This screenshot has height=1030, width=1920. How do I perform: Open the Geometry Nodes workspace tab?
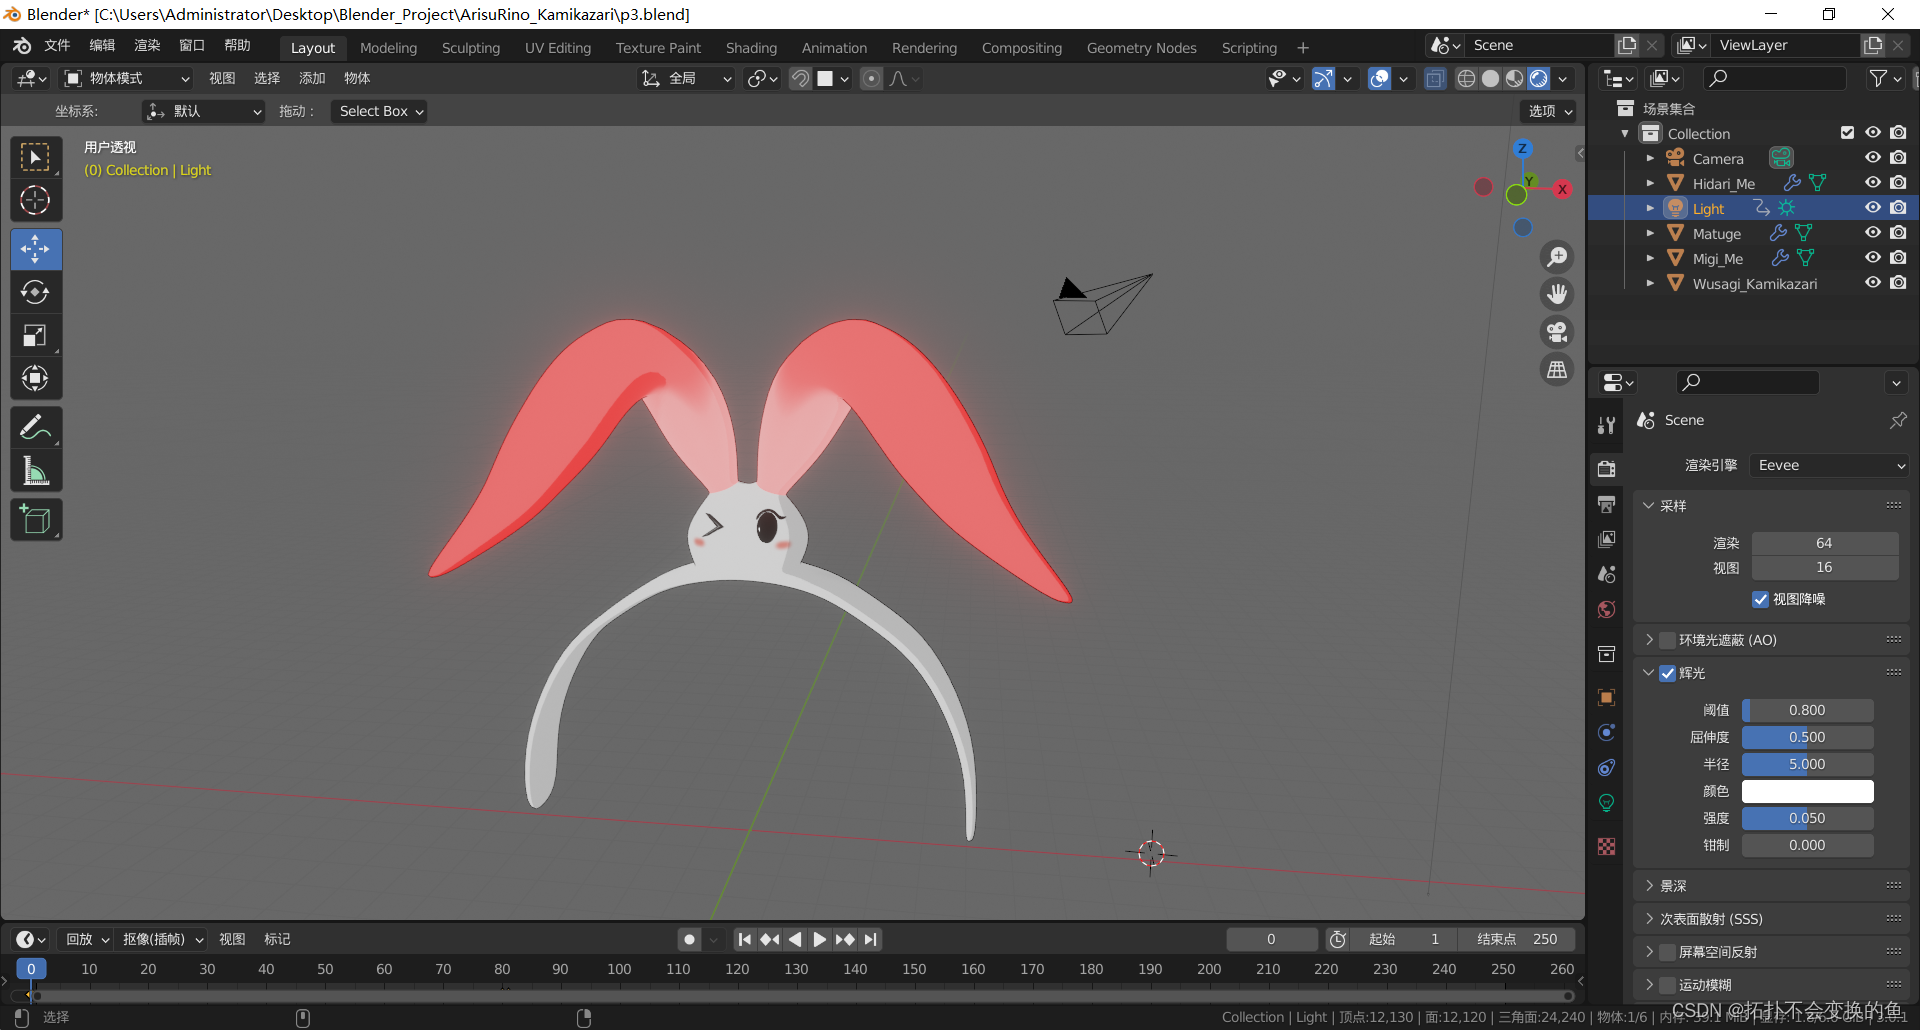tap(1141, 48)
